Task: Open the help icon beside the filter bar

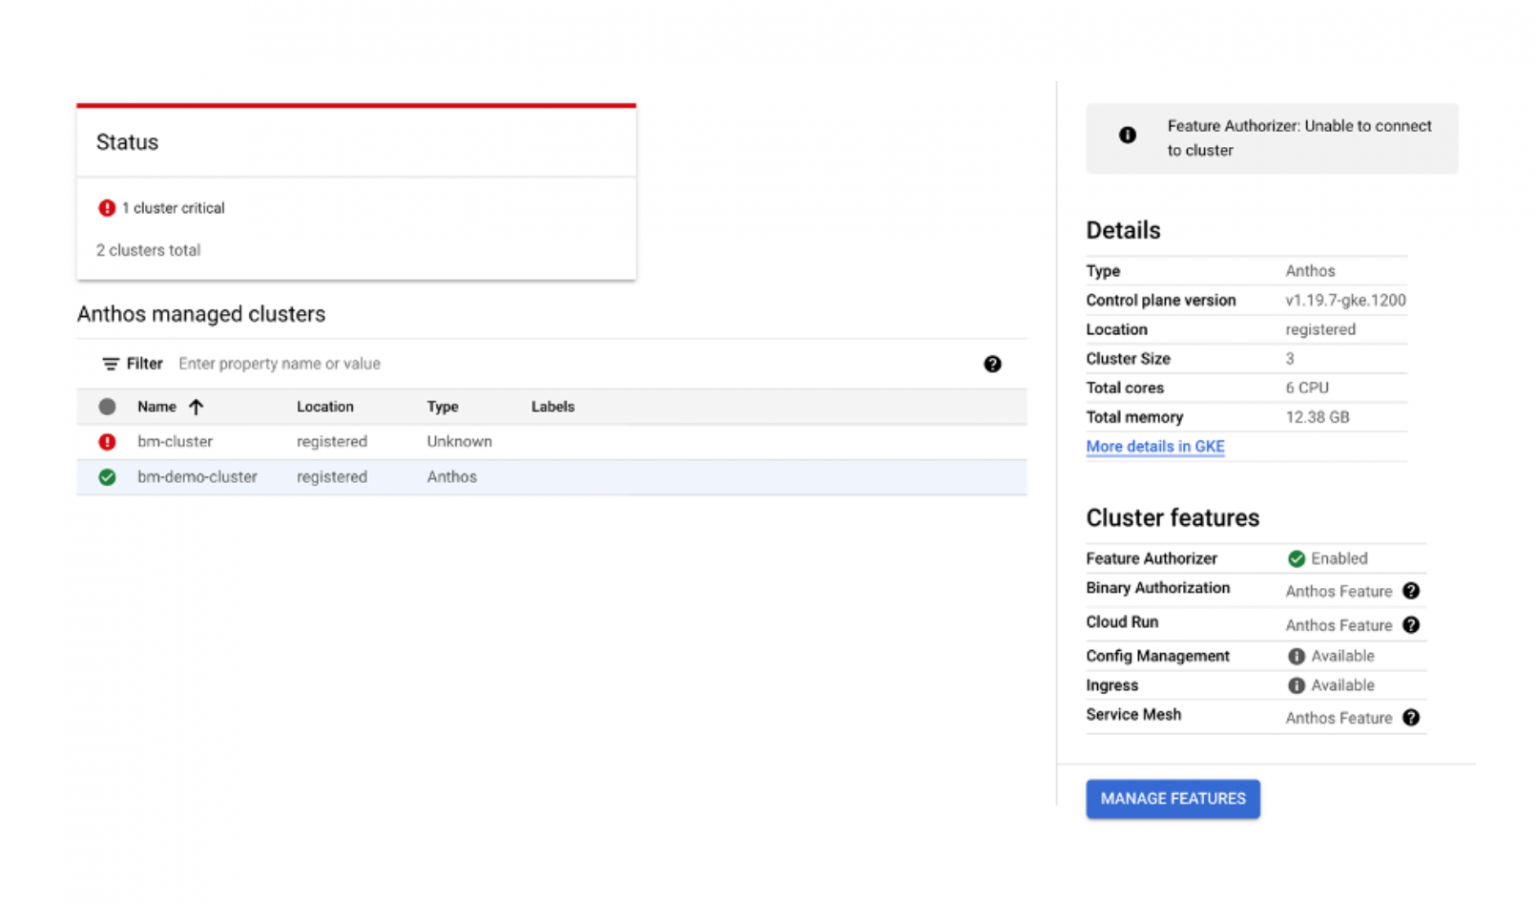Action: 992,364
